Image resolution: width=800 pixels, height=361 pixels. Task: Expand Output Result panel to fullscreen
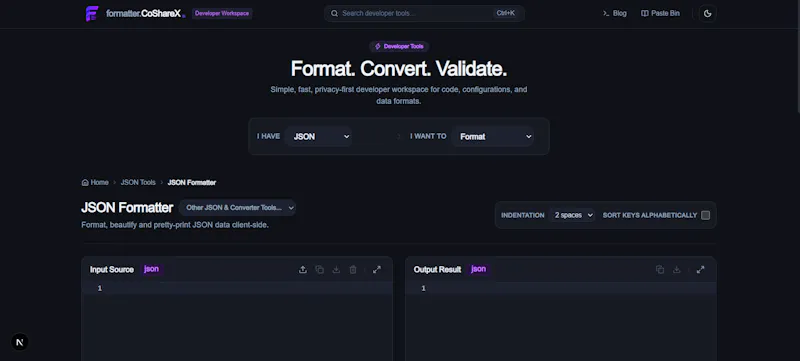(701, 270)
